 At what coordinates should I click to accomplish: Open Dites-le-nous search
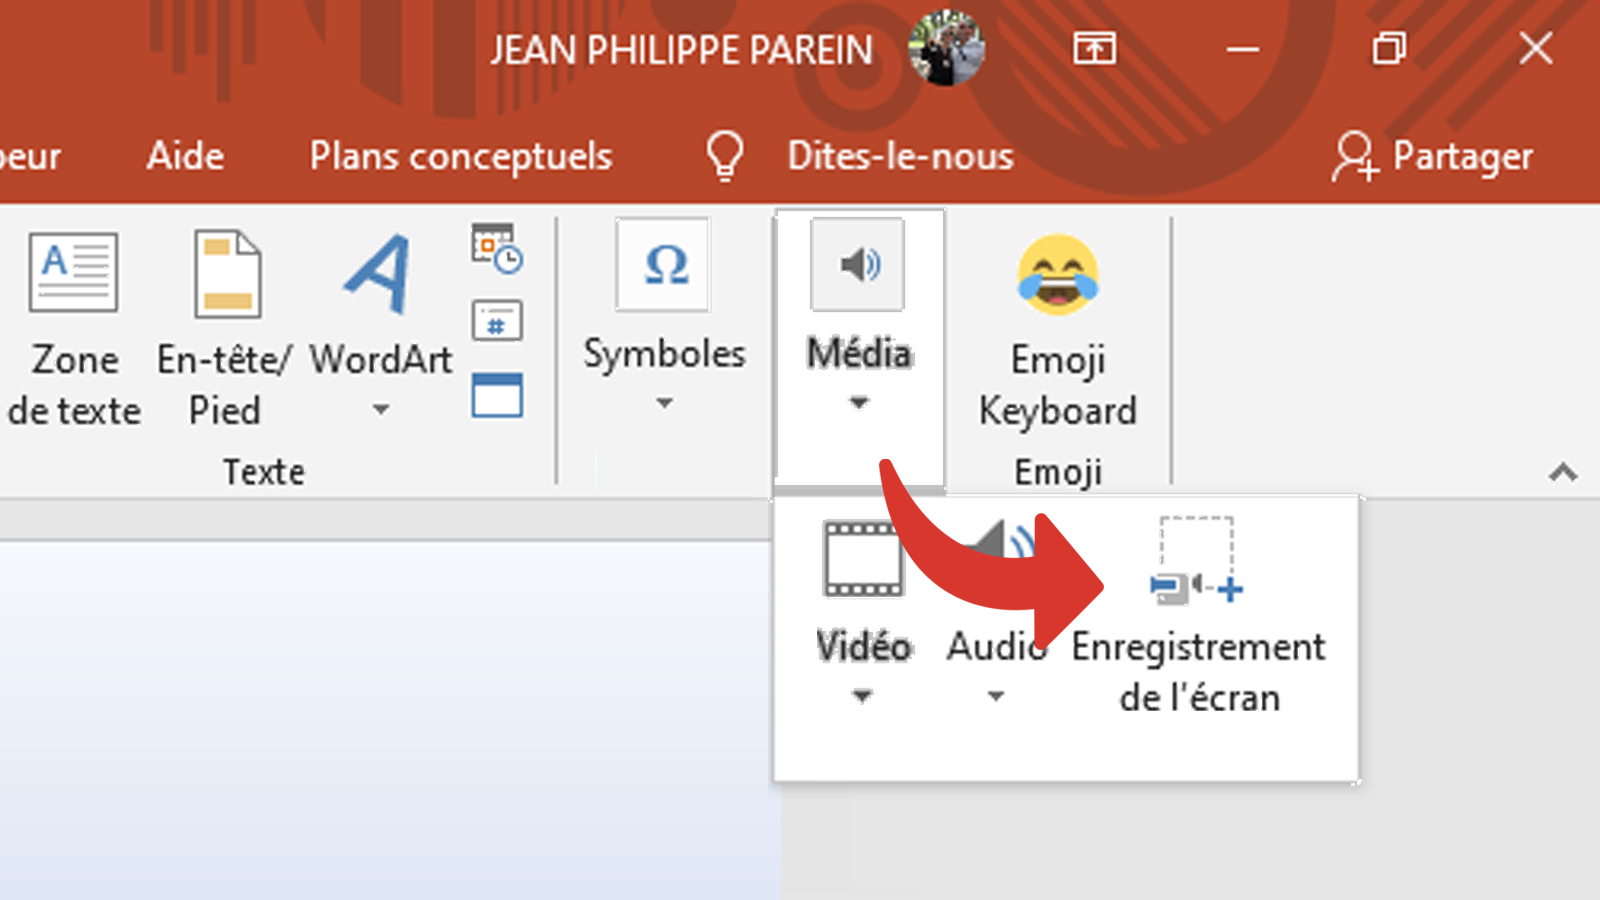click(x=898, y=156)
